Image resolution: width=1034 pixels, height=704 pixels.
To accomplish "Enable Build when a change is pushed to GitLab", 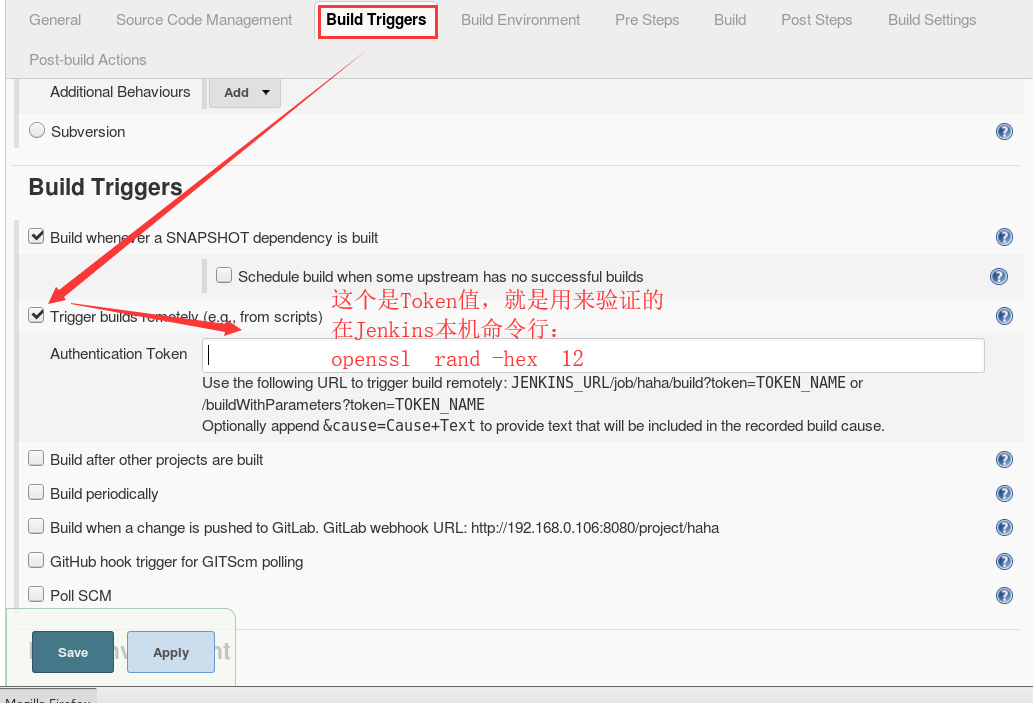I will point(36,526).
